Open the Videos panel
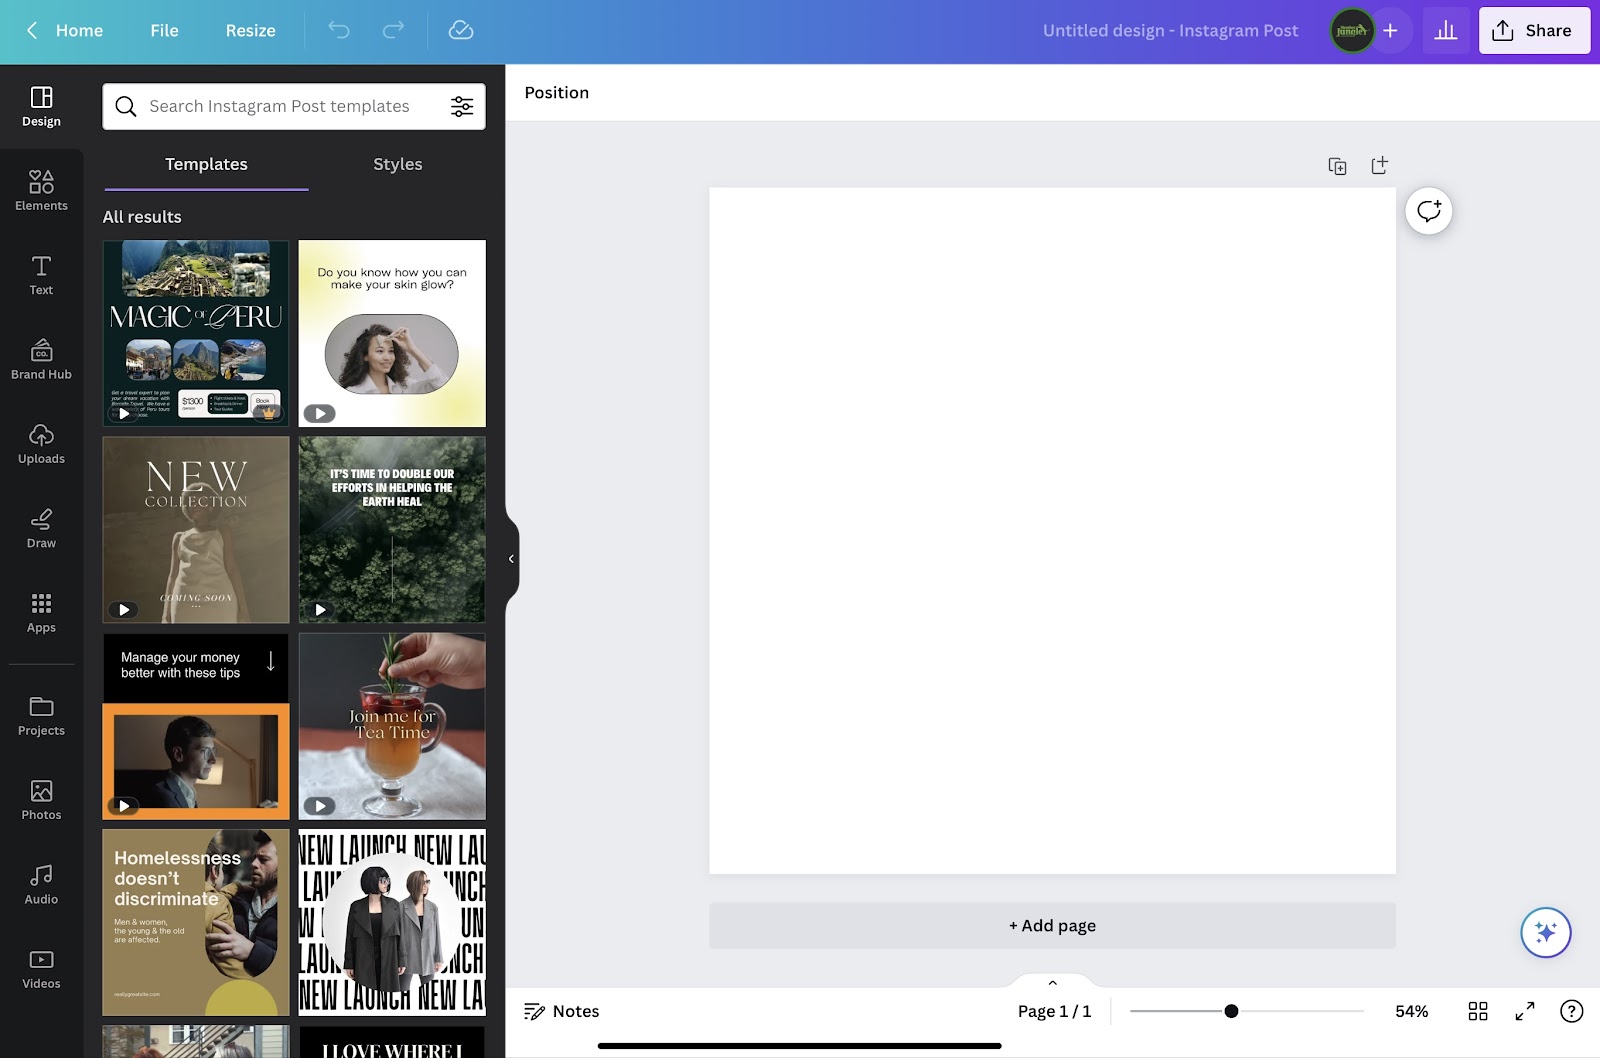 (x=41, y=969)
